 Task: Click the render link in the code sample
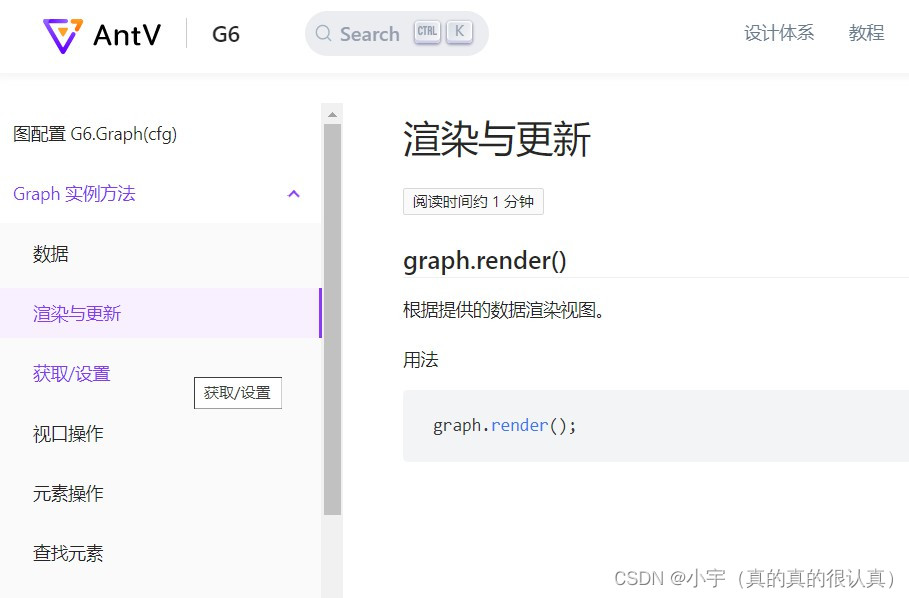pyautogui.click(x=518, y=425)
